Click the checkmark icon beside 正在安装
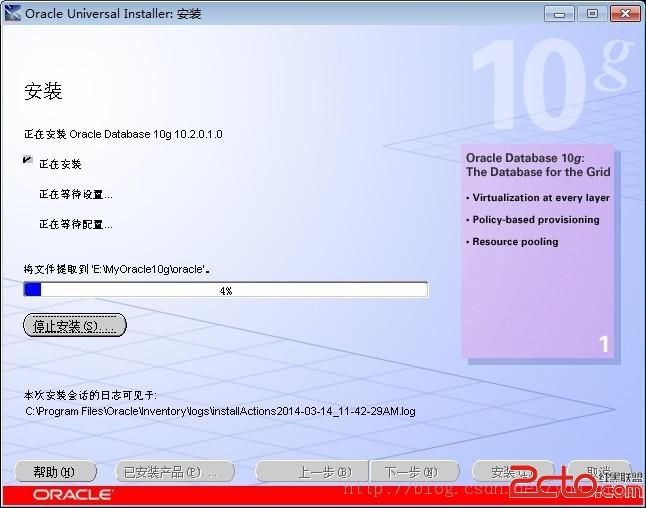 [x=28, y=160]
